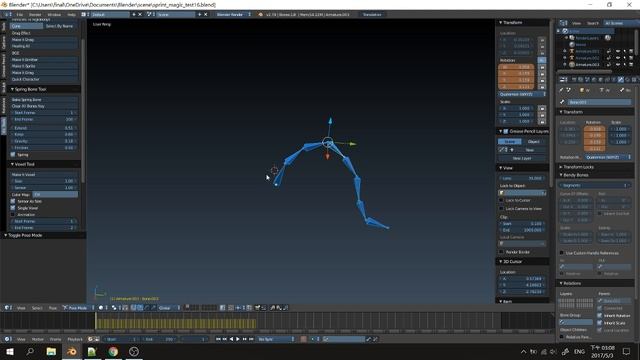640x360 pixels.
Task: Collapse the Voxel Tool panel
Action: click(x=12, y=164)
